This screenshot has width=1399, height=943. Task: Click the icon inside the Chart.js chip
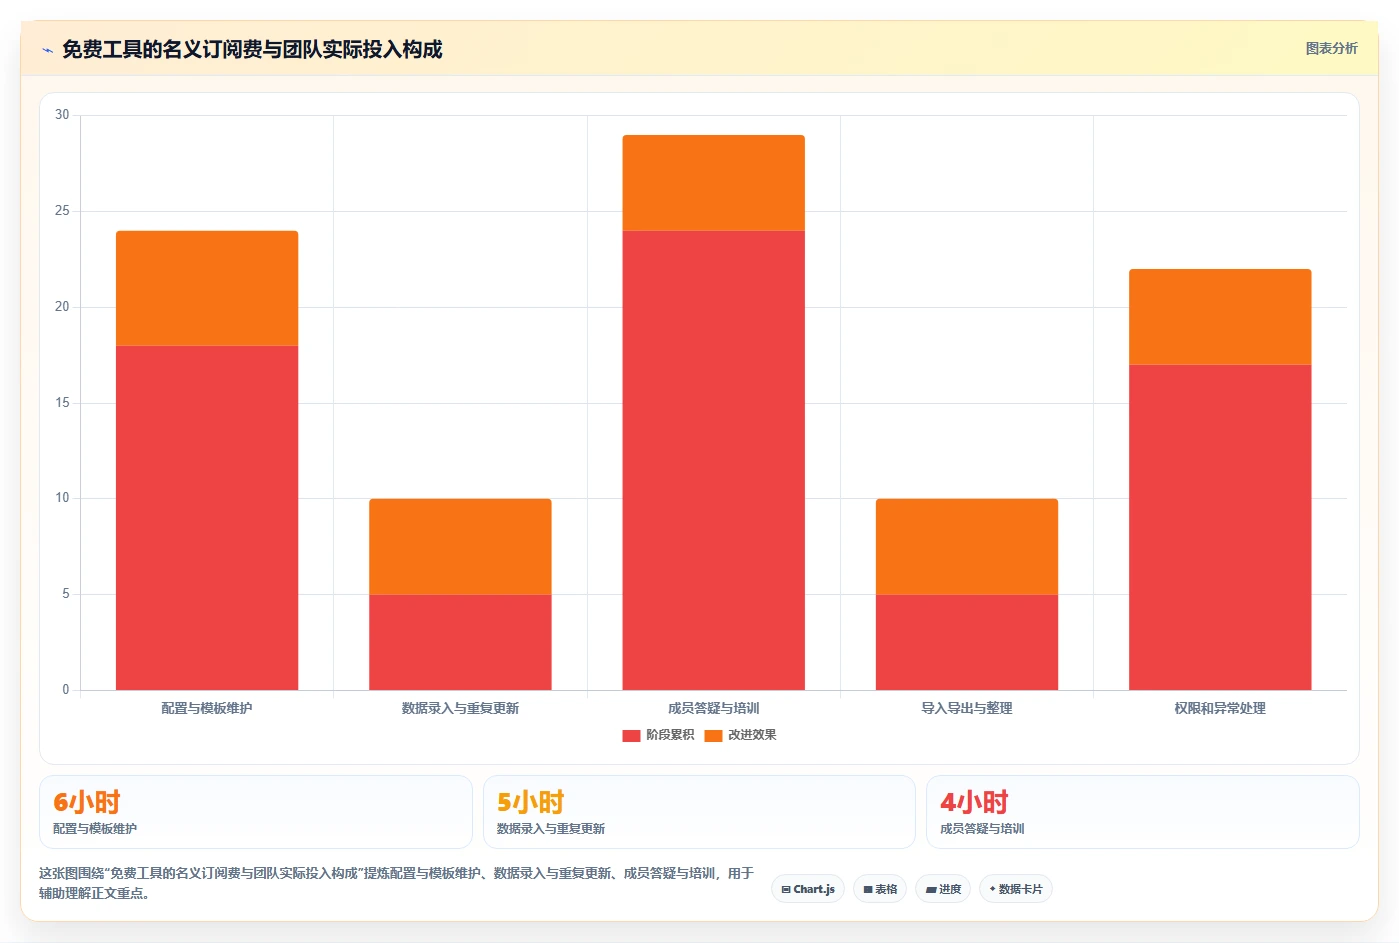pyautogui.click(x=786, y=889)
